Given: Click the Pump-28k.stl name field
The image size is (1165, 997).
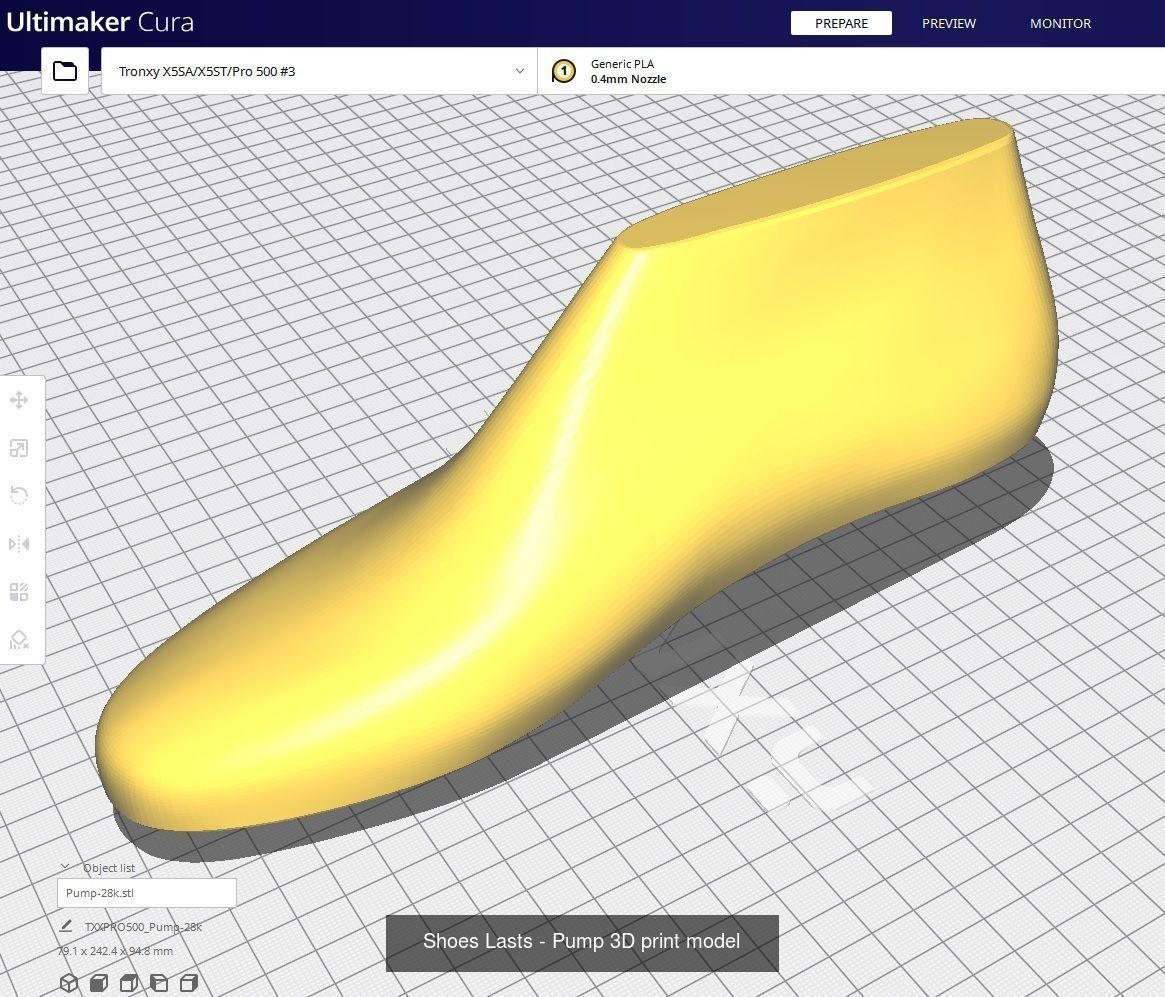Looking at the screenshot, I should [146, 892].
